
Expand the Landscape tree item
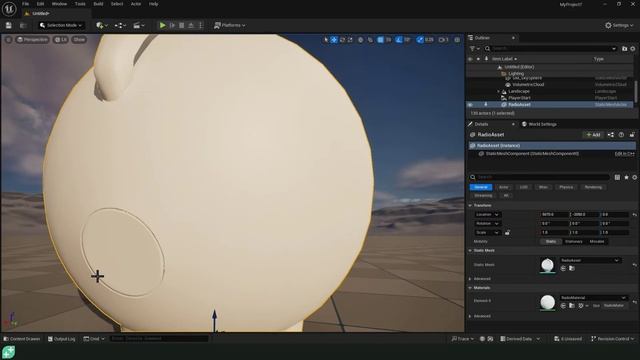tap(498, 91)
